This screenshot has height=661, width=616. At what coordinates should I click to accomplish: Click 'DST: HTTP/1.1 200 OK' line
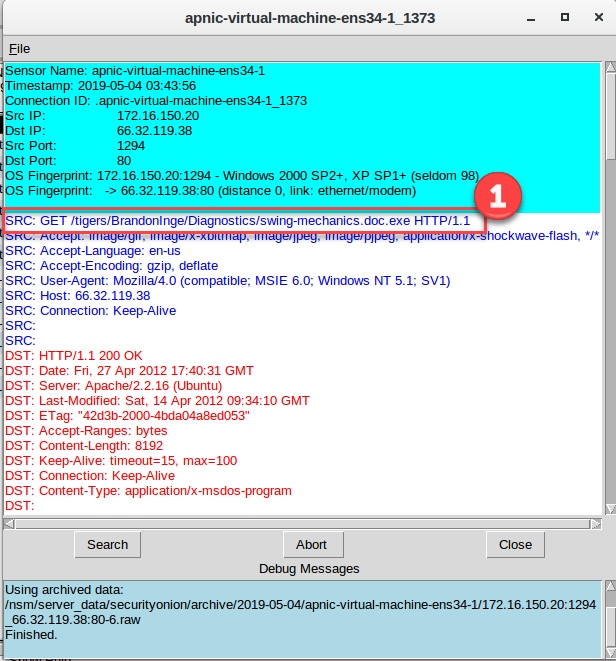[74, 356]
